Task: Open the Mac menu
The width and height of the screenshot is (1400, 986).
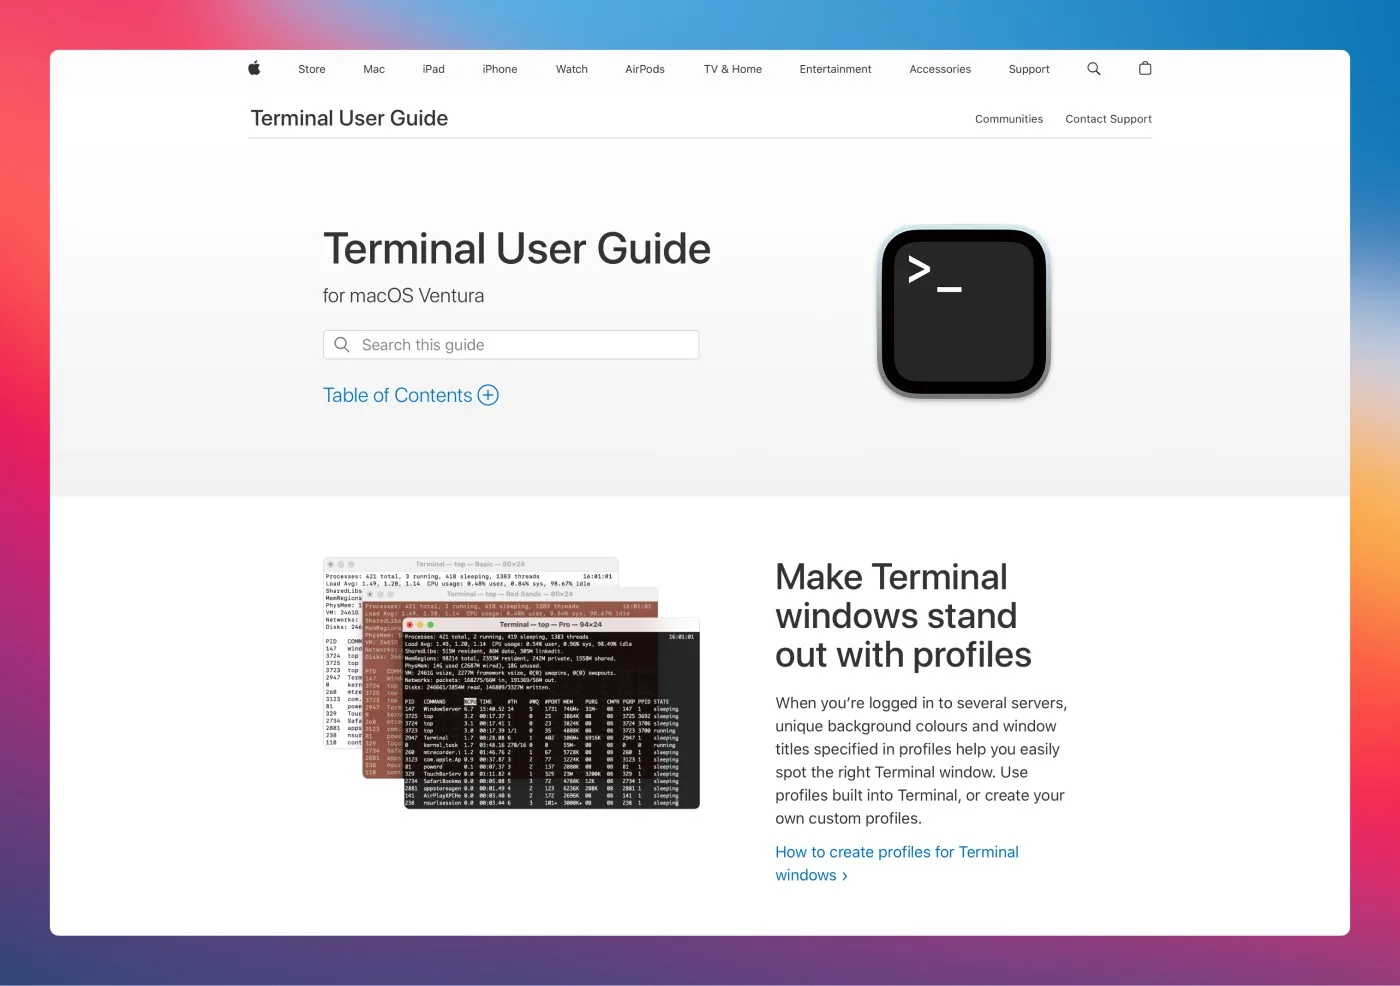Action: coord(374,69)
